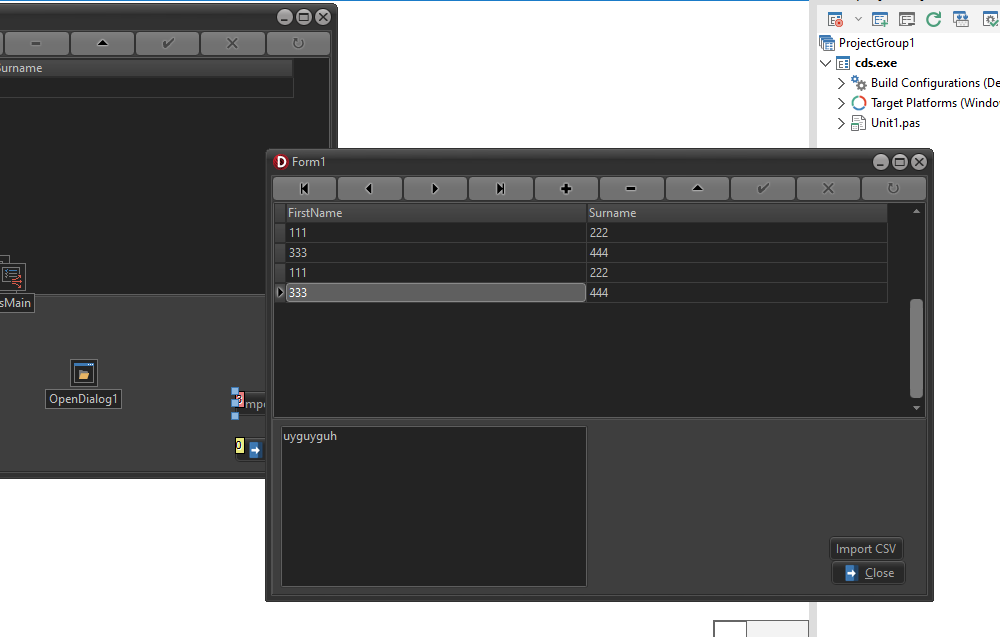Expand the Target Platforms node
Screen dimensions: 1000x637
pos(841,103)
